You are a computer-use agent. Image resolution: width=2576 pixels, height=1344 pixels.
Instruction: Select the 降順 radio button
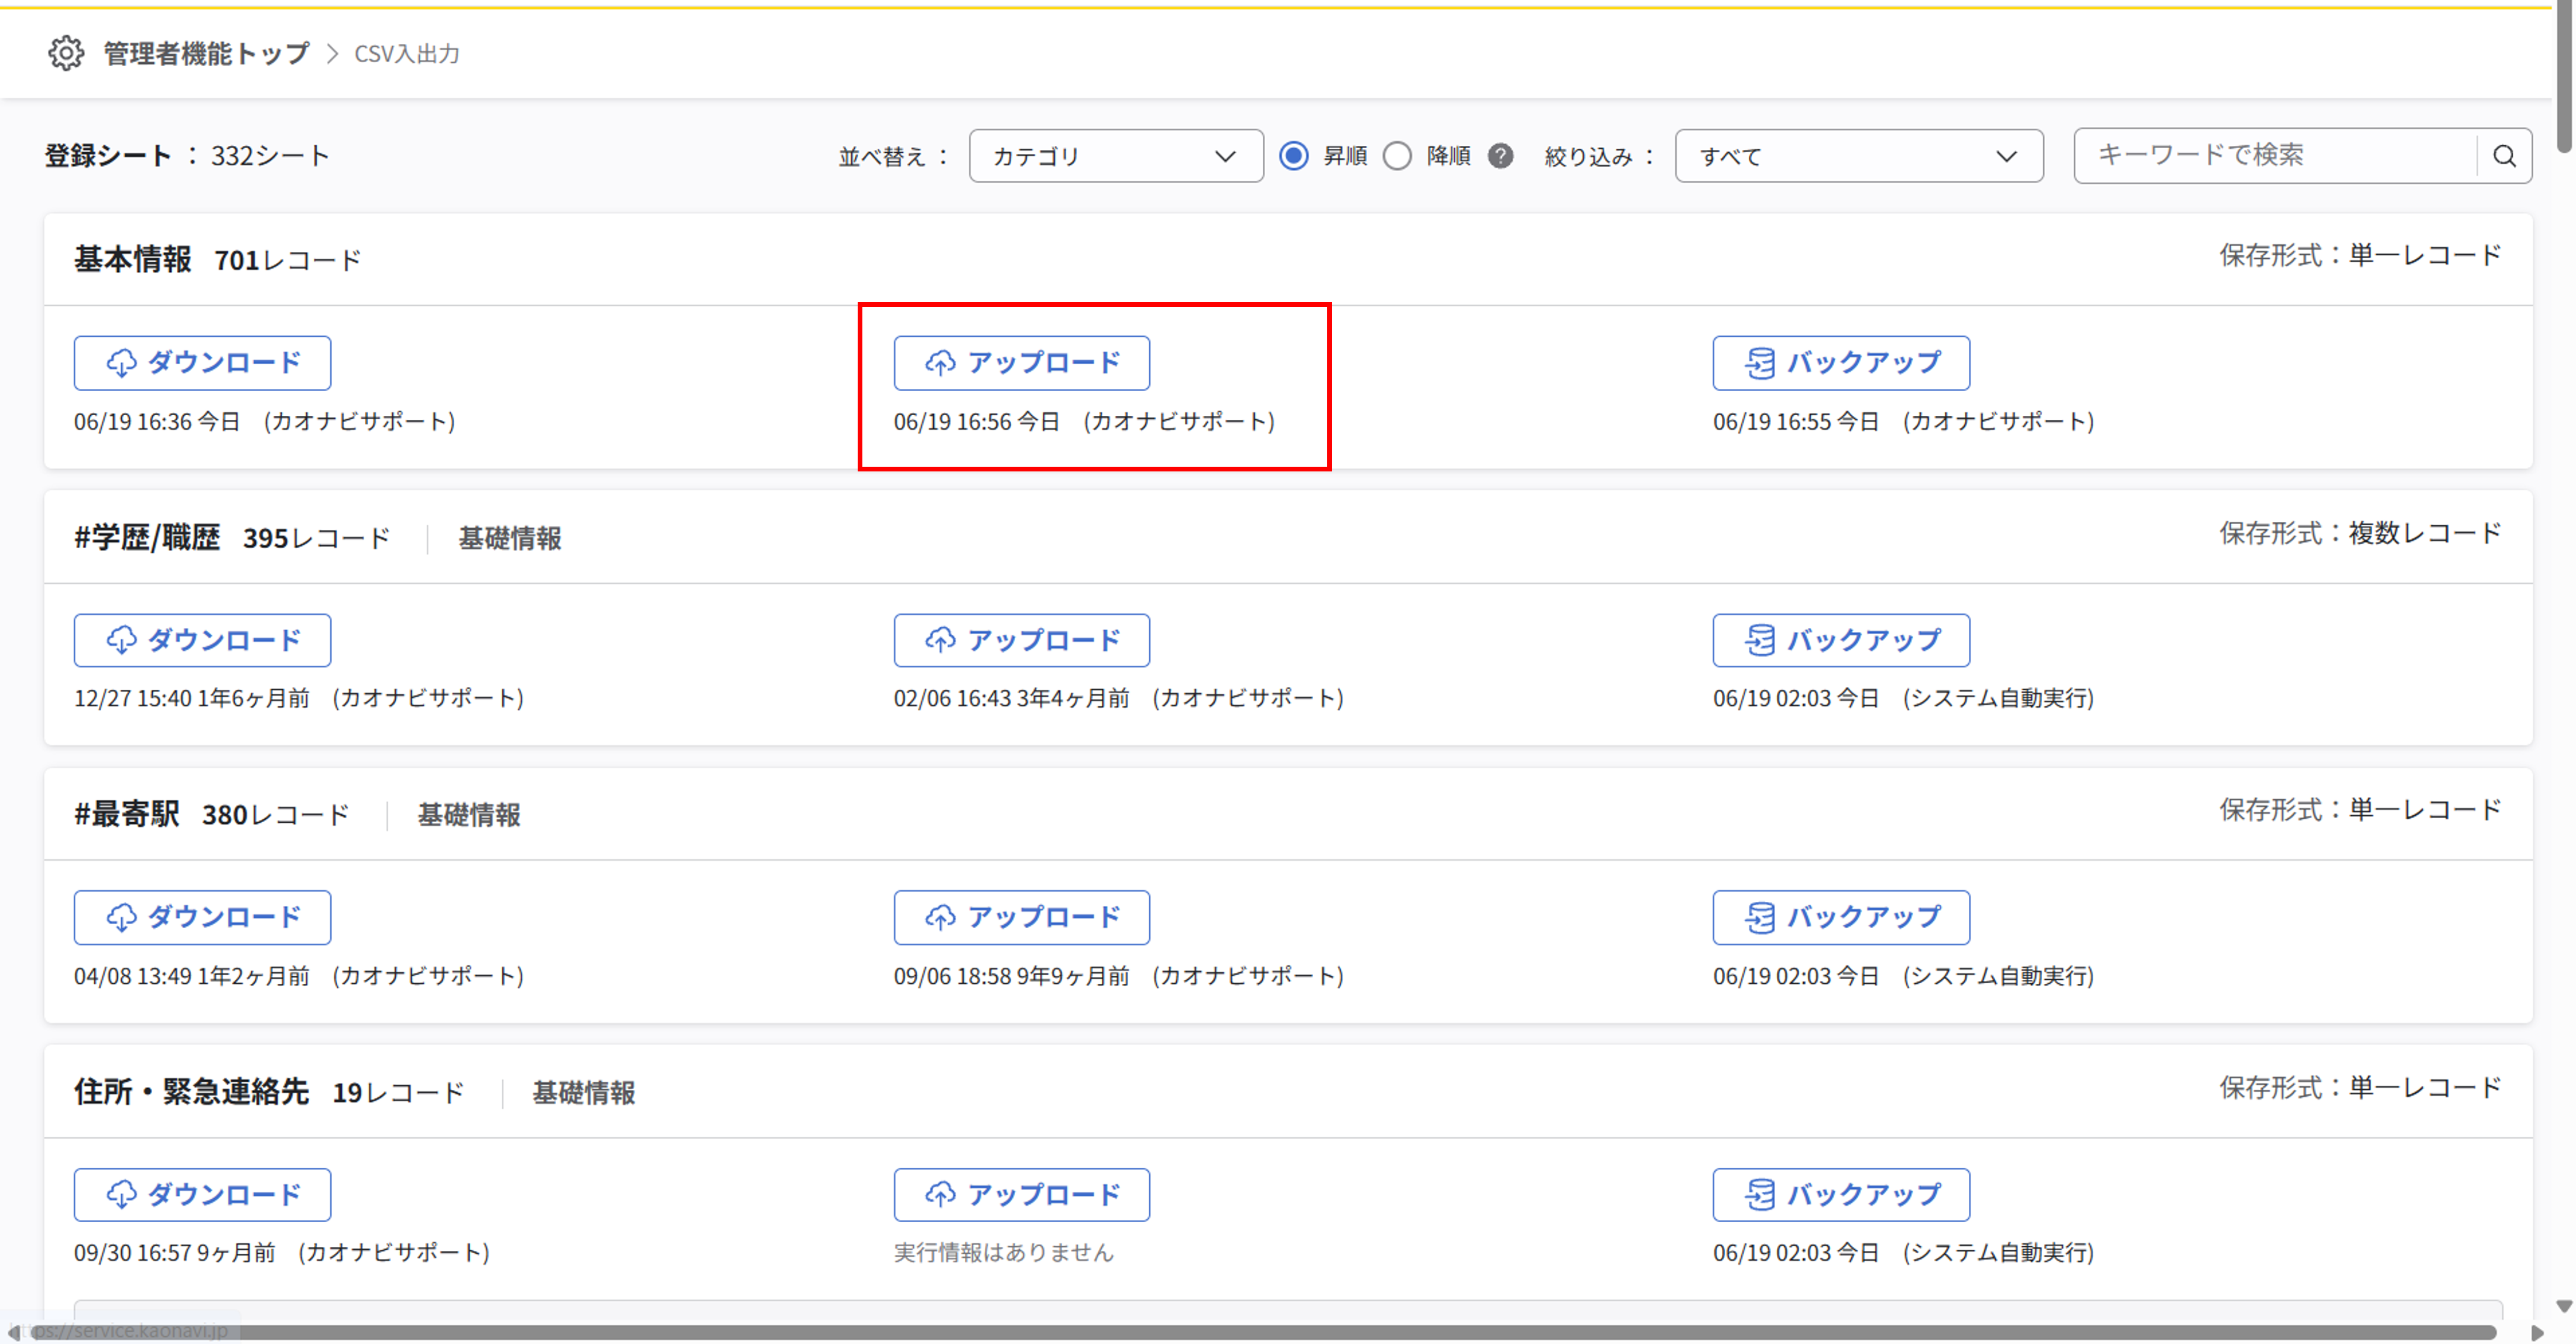pos(1397,156)
